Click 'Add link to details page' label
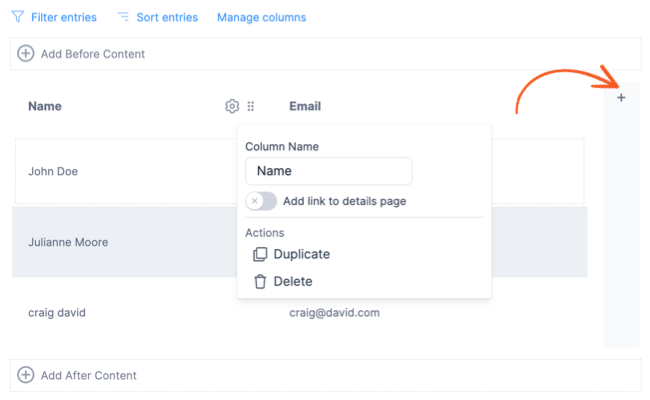Viewport: 650px width, 400px height. pyautogui.click(x=344, y=201)
